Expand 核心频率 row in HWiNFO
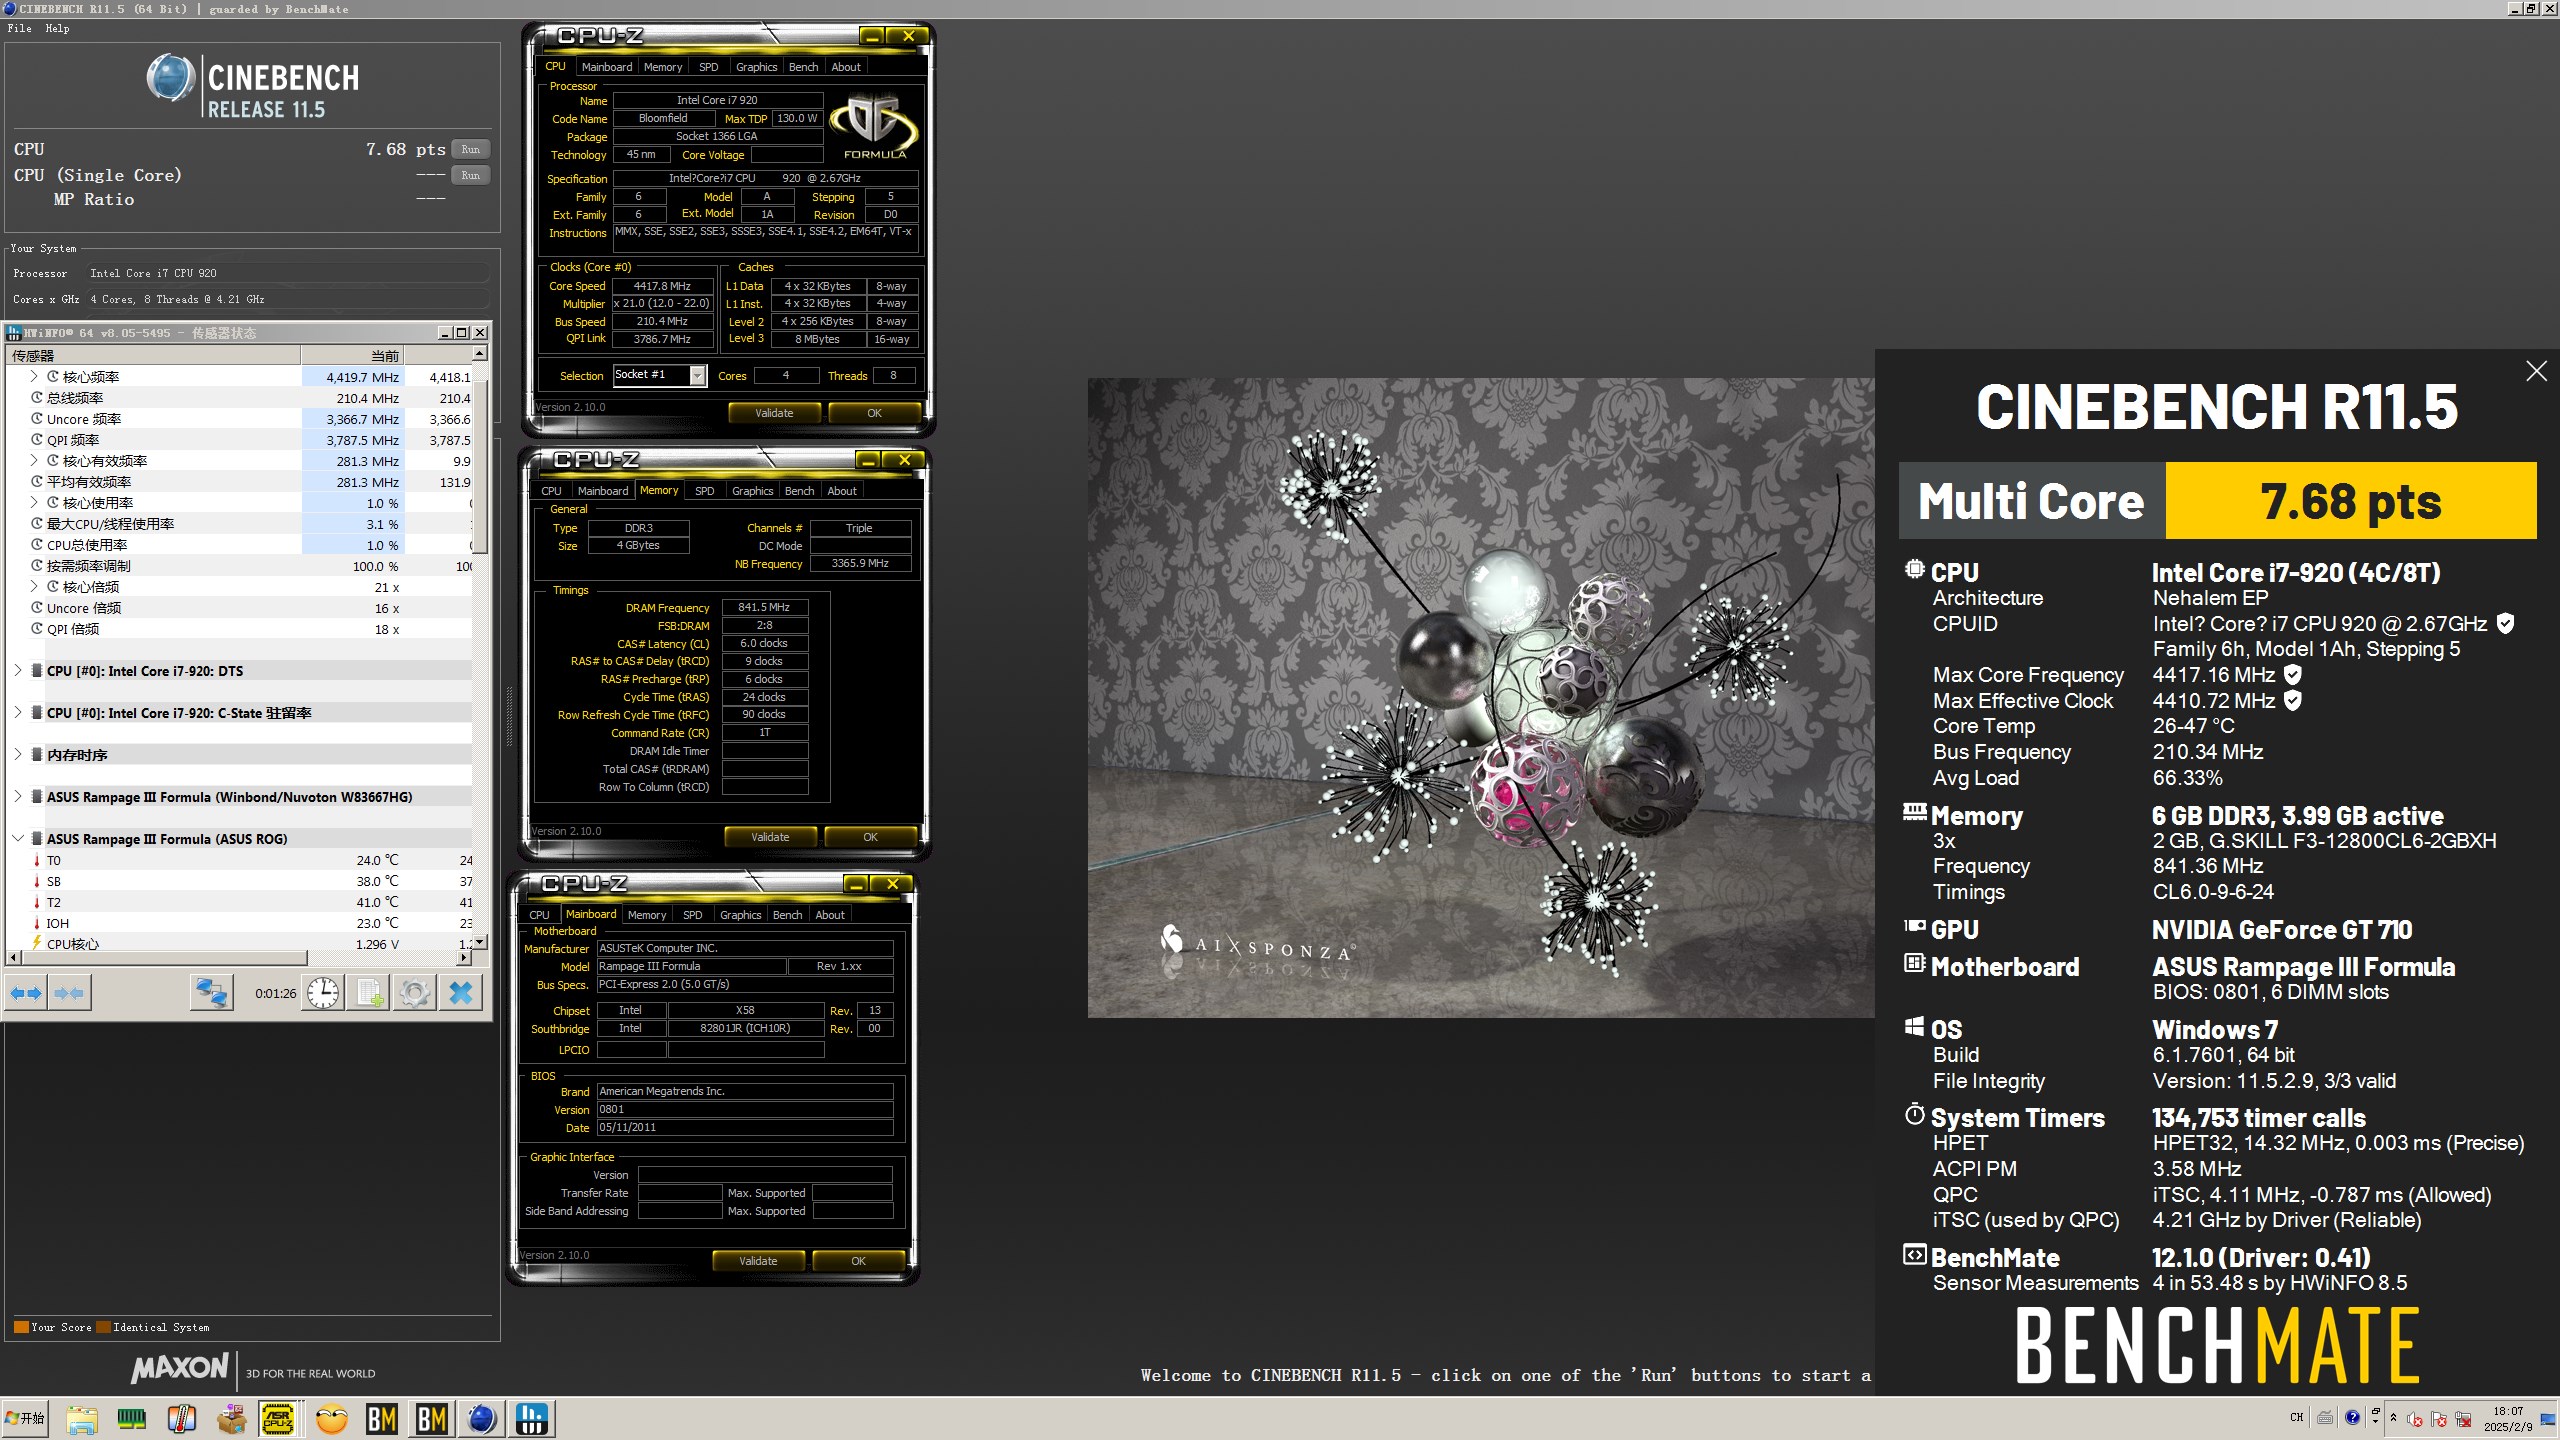 click(34, 377)
